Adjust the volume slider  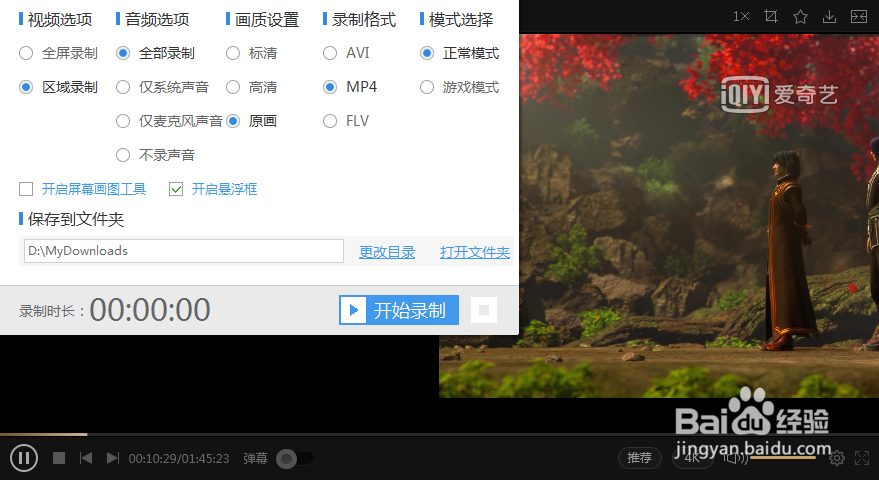(783, 458)
